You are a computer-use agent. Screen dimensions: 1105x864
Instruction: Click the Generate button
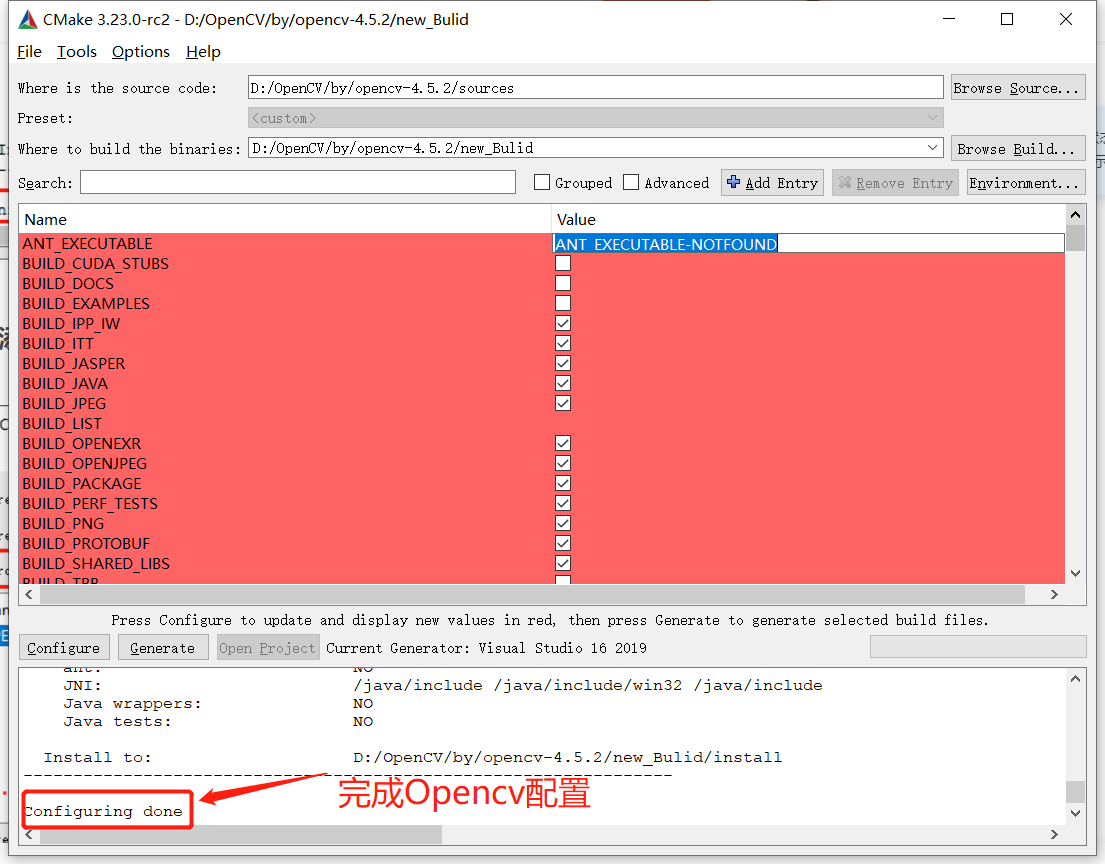[163, 648]
